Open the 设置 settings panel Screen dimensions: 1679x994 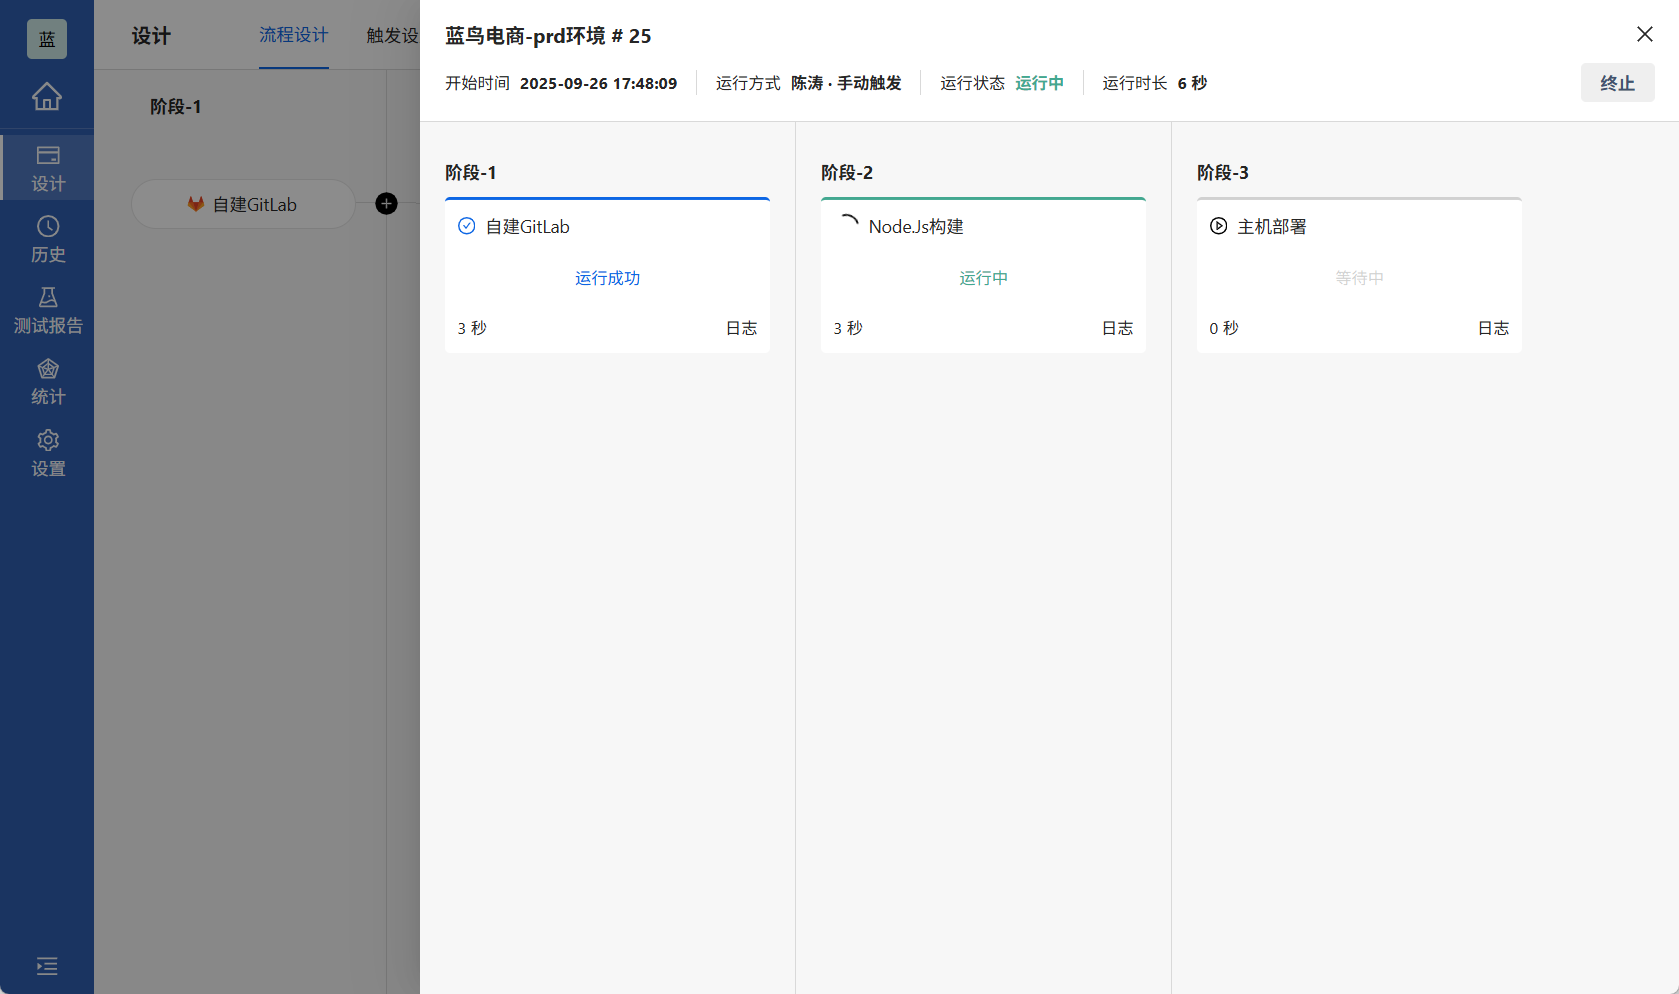(x=47, y=452)
